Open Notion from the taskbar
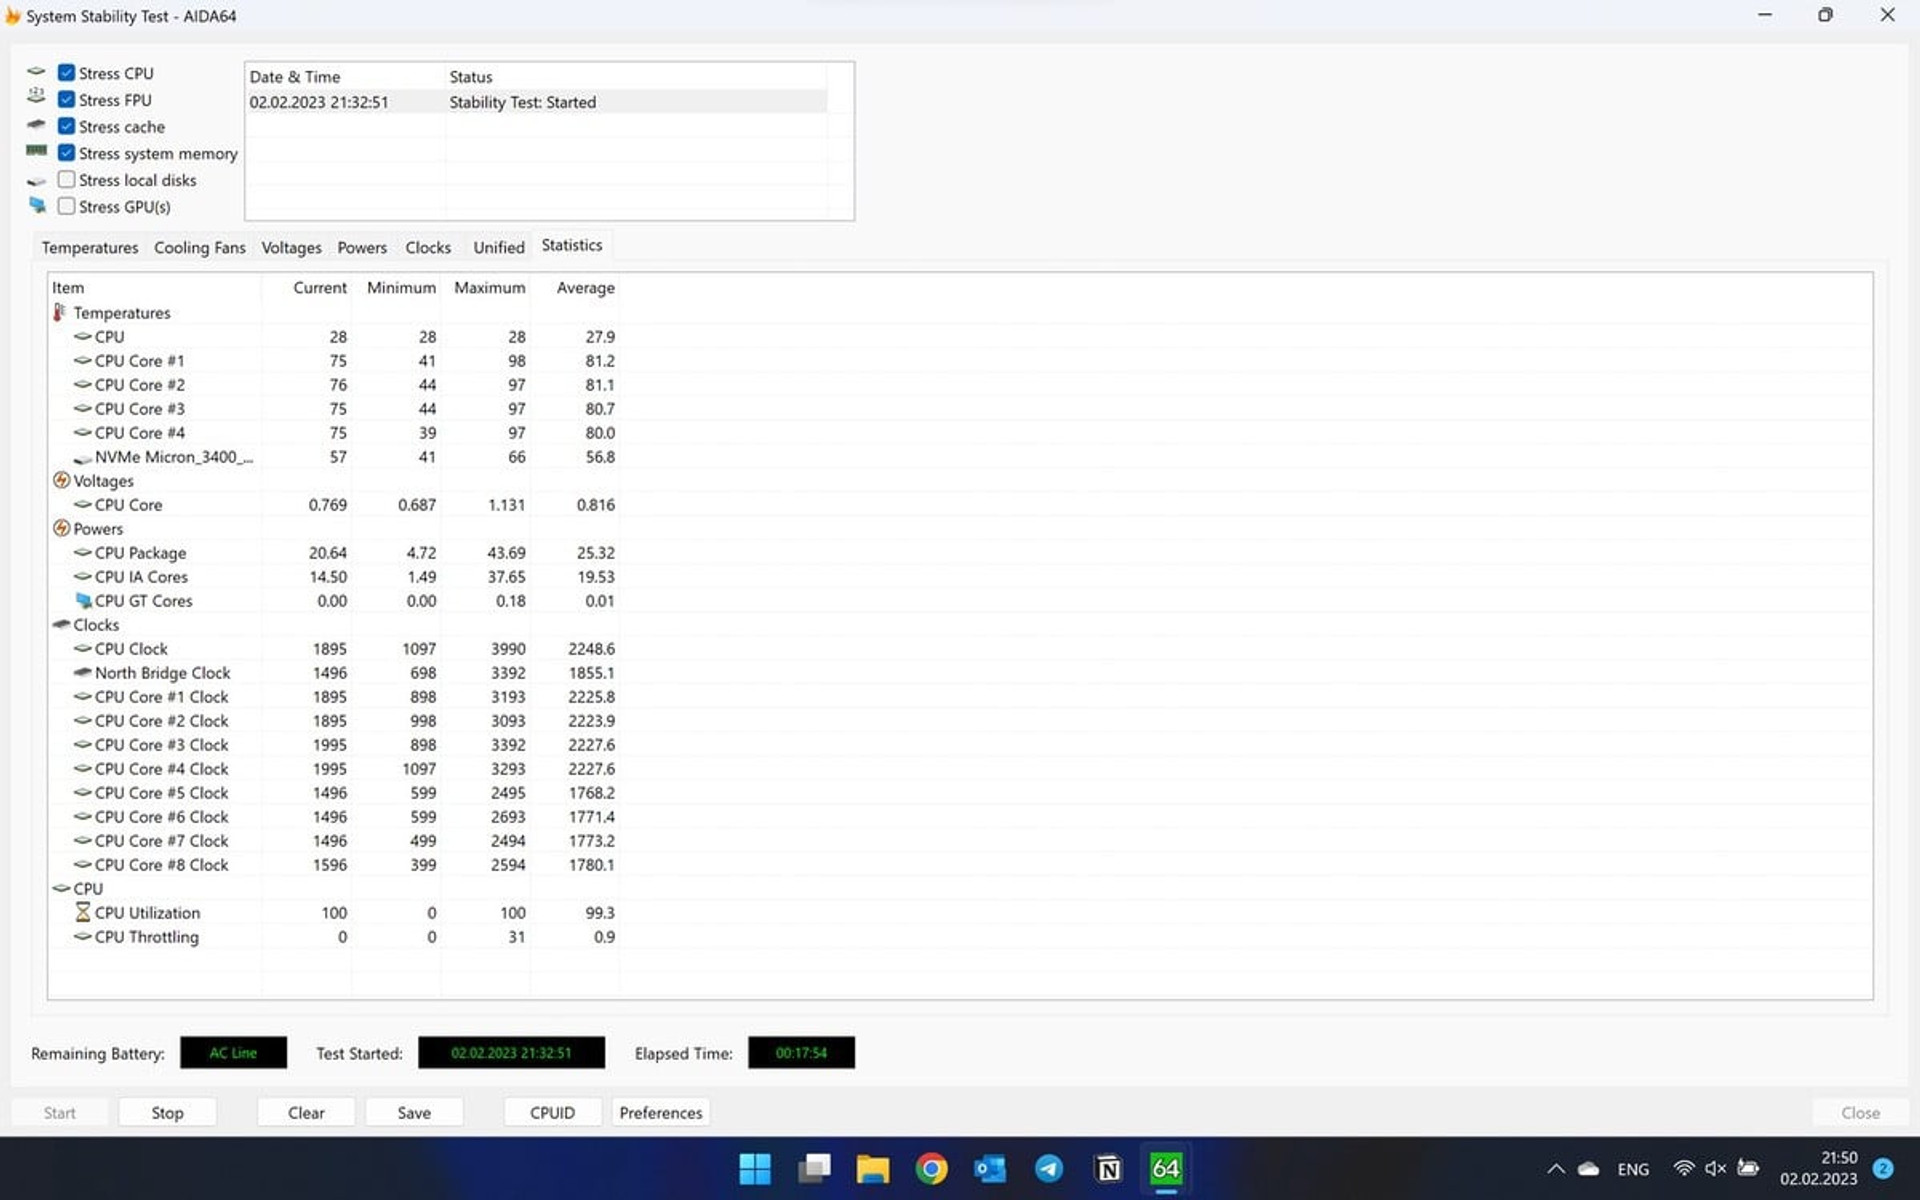1920x1200 pixels. point(1108,1168)
